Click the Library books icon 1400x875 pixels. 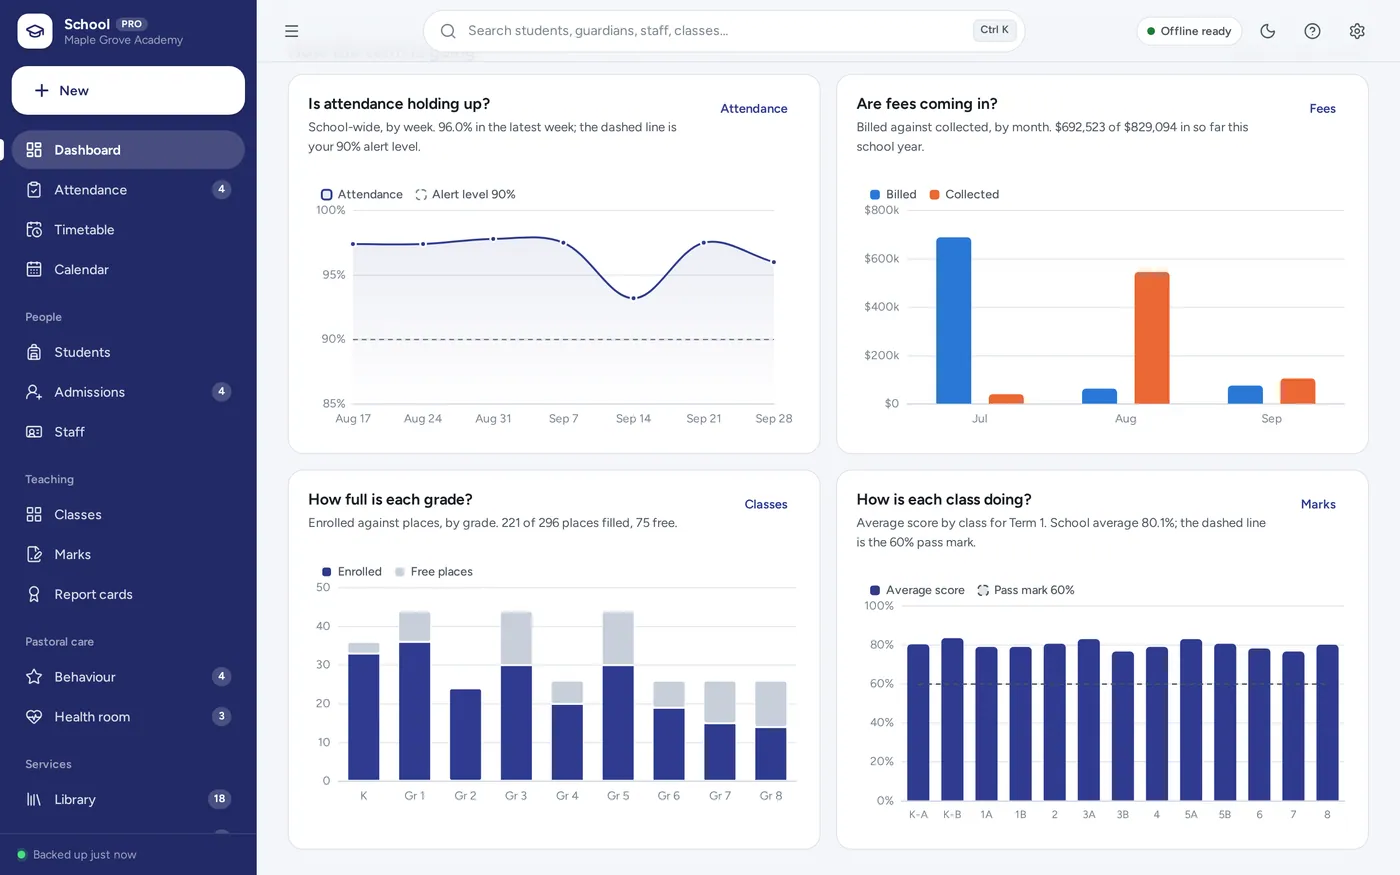34,800
